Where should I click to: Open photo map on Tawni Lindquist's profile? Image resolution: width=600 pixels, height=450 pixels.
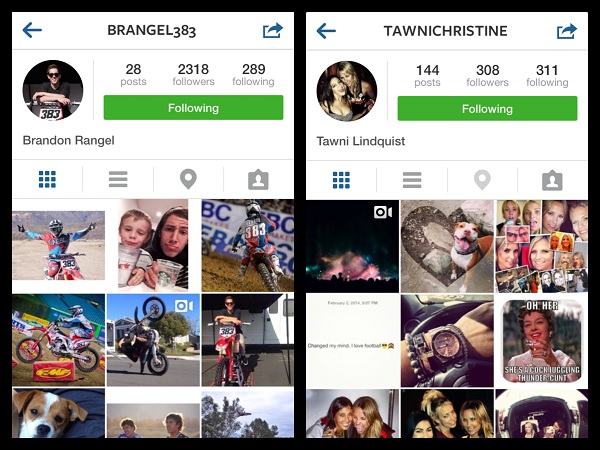click(482, 180)
